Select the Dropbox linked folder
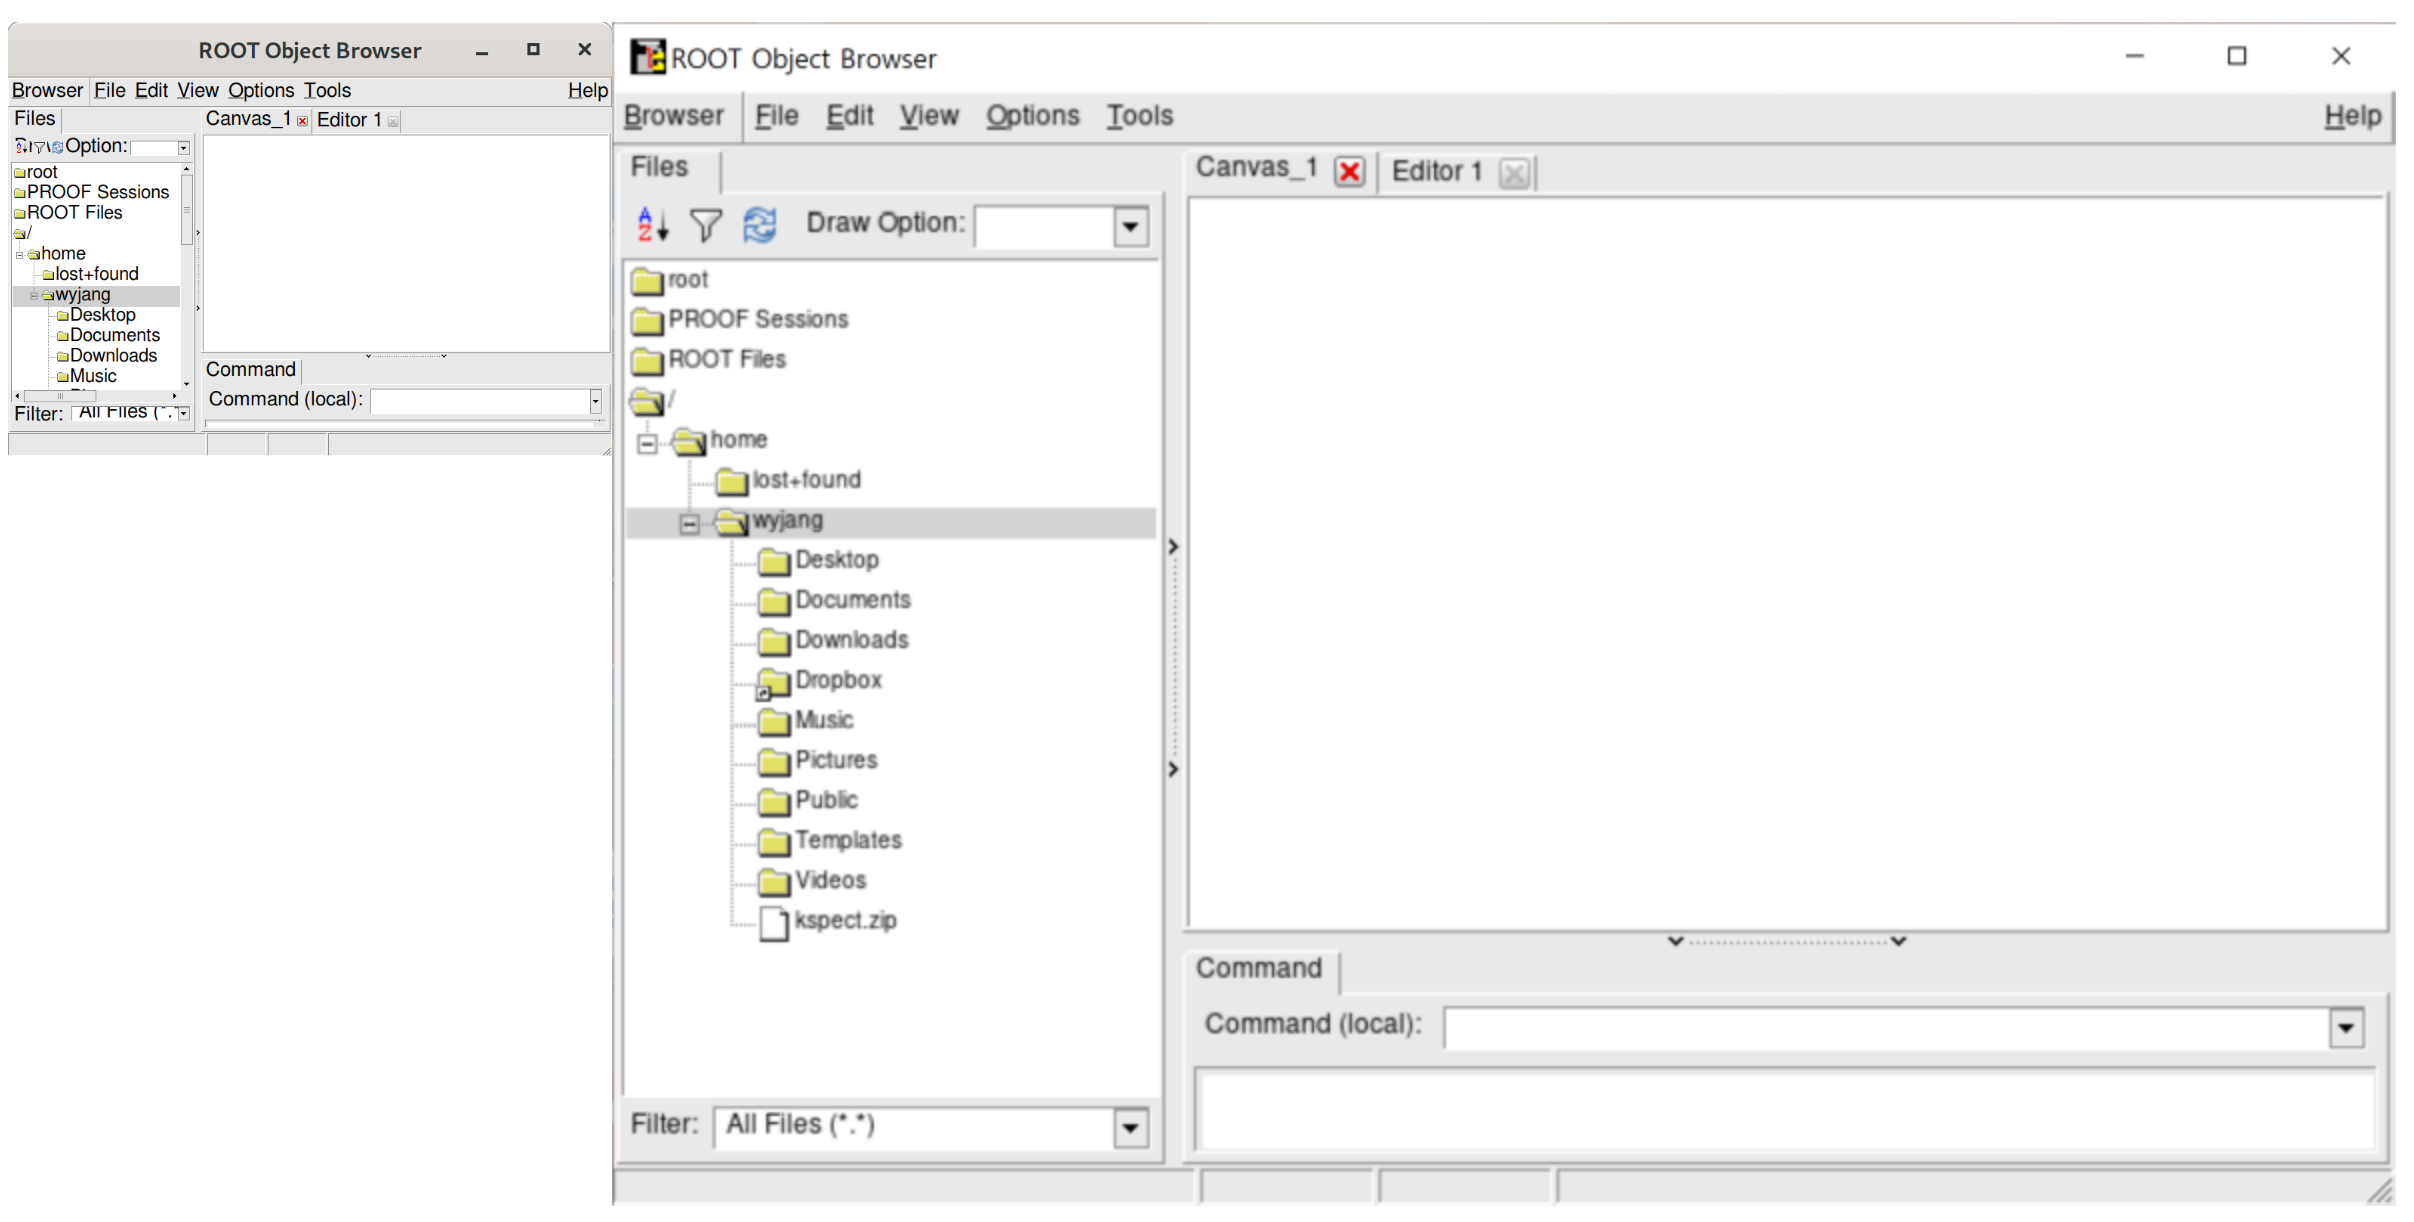The height and width of the screenshot is (1222, 2414). point(837,680)
